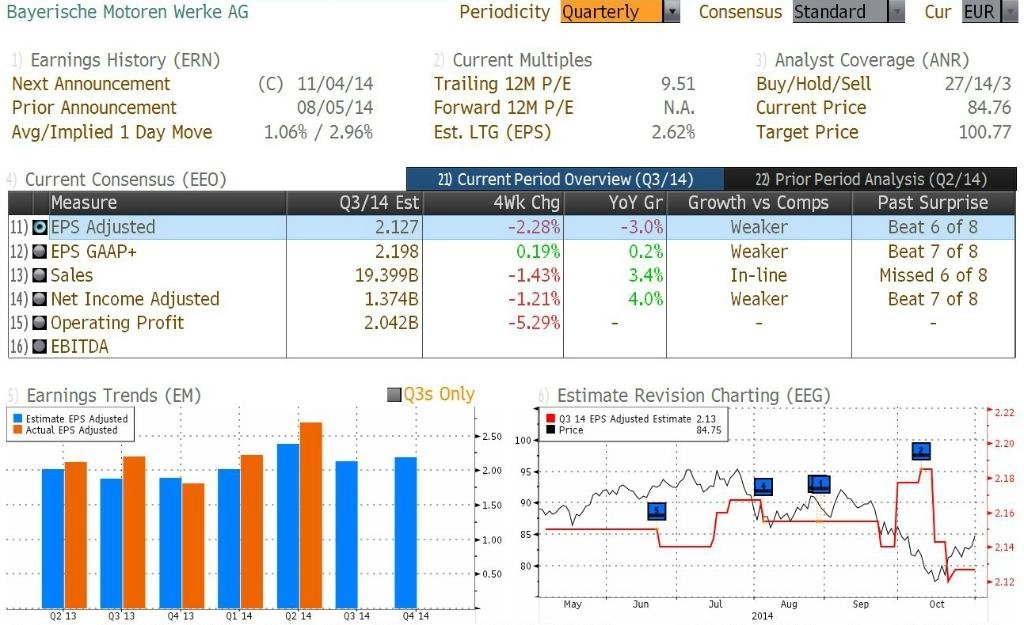The height and width of the screenshot is (625, 1024).
Task: Click the Bayerische Motoren Werke AG title
Action: click(127, 12)
